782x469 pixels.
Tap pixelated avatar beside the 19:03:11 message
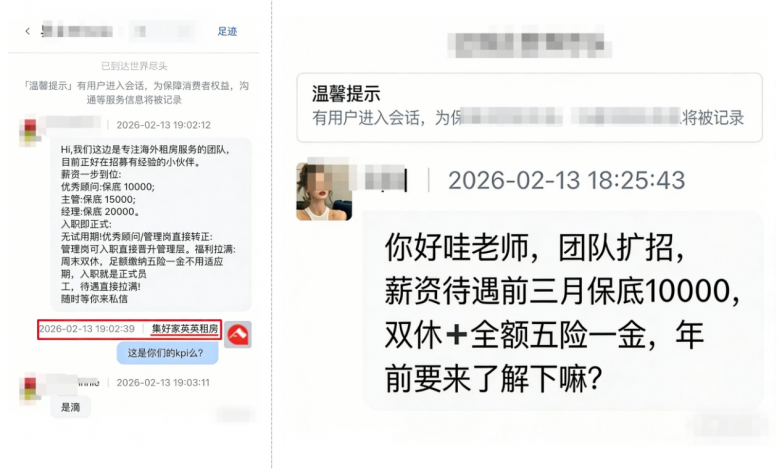point(30,390)
